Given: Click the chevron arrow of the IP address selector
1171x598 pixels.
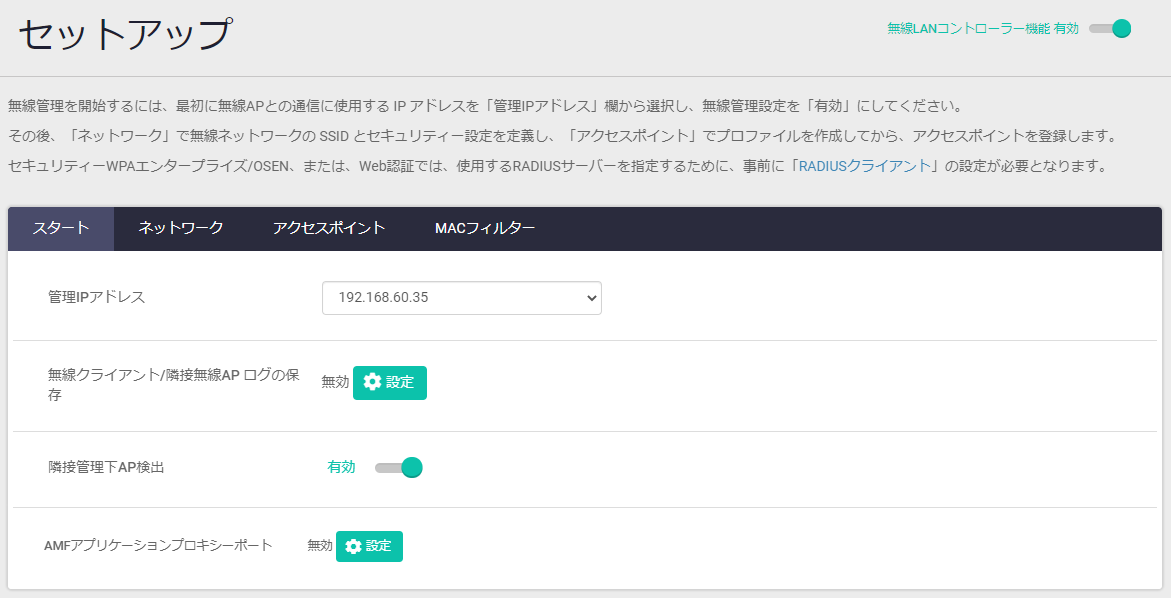Looking at the screenshot, I should (591, 298).
